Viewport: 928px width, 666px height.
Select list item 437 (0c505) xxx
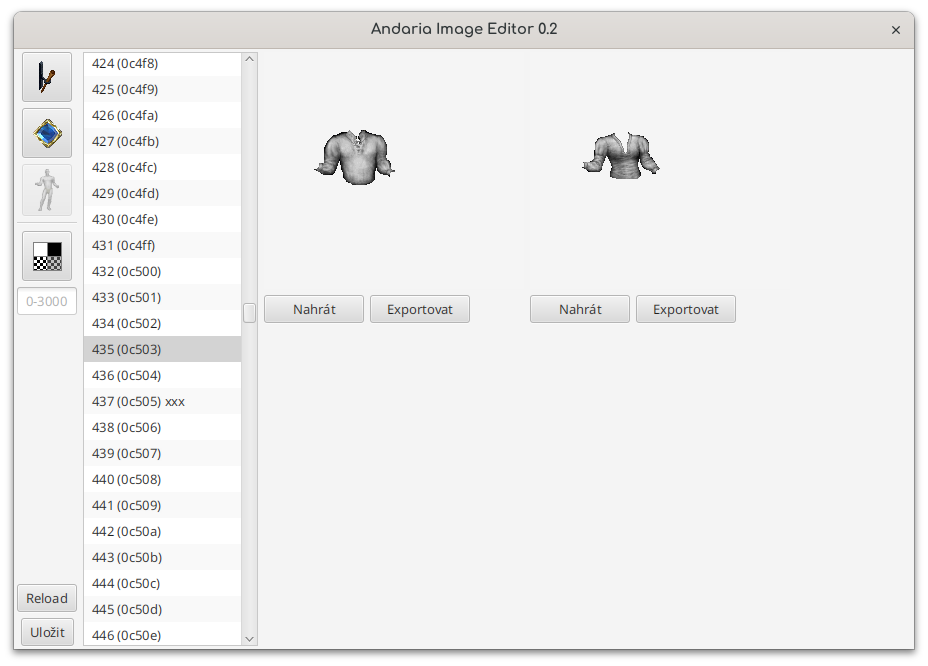[162, 401]
